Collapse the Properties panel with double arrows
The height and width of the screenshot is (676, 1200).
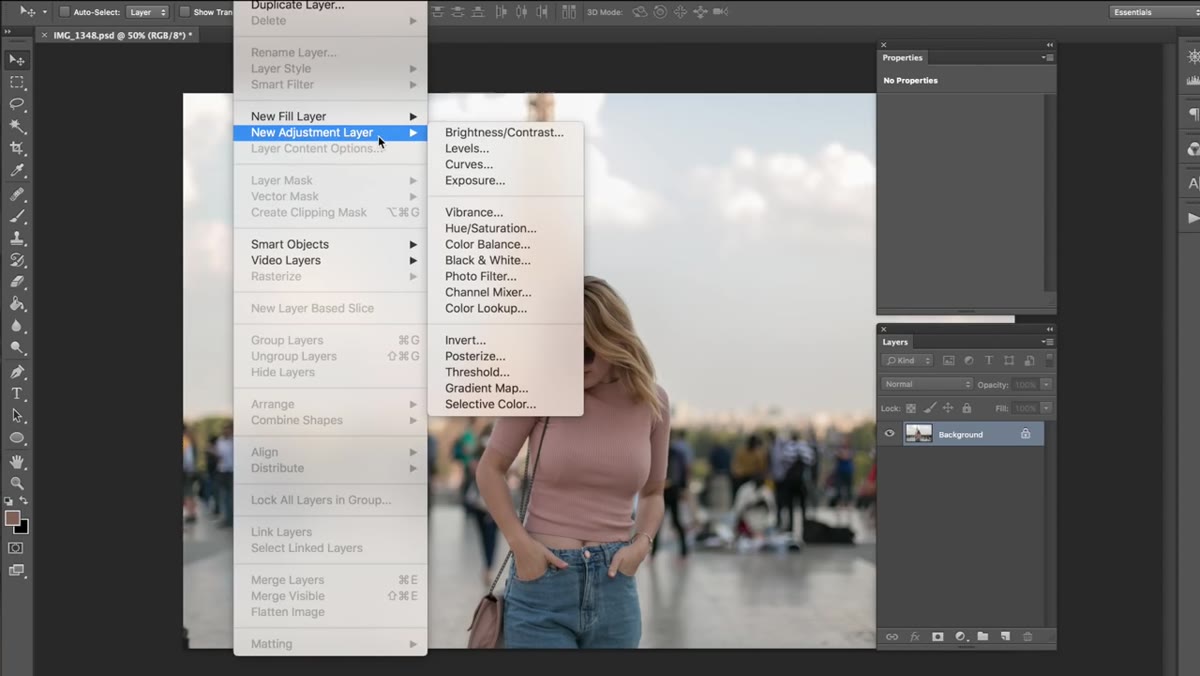1050,45
